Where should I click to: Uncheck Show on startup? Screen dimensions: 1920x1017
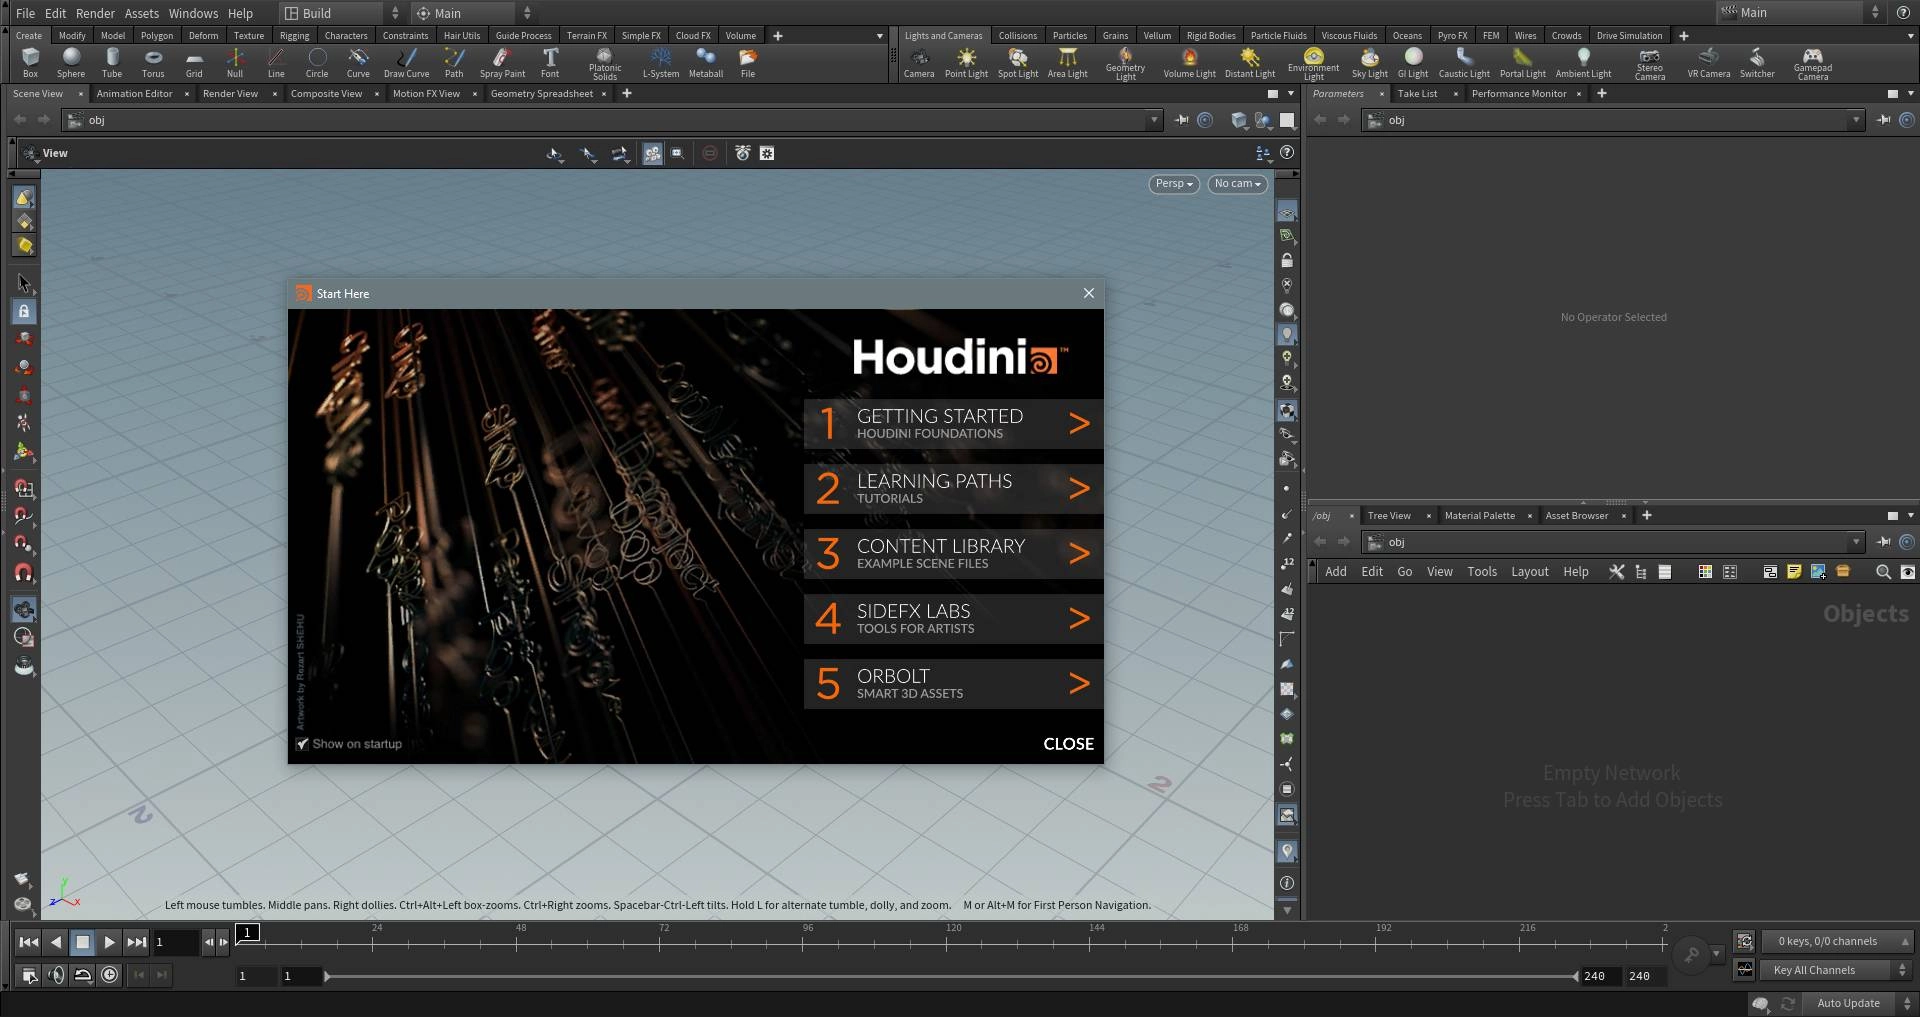coord(302,744)
